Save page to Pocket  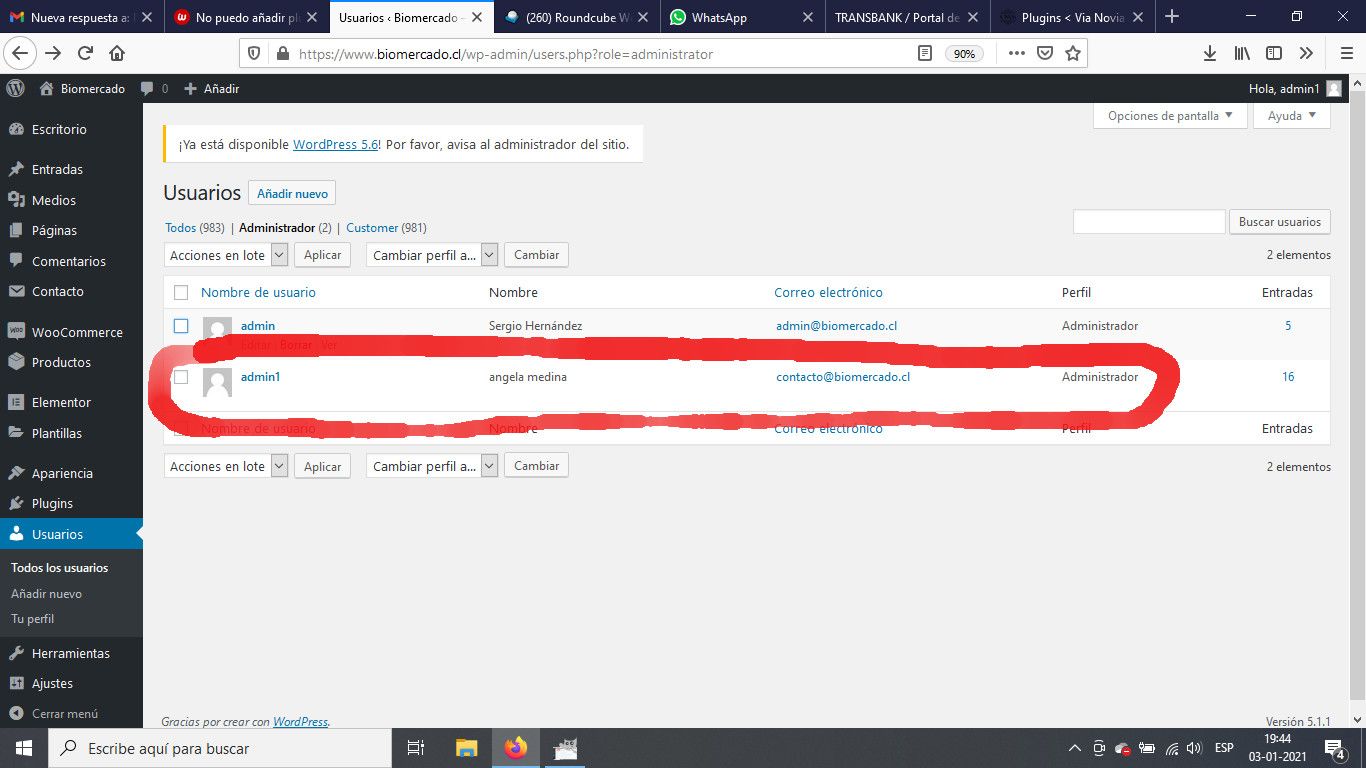pyautogui.click(x=1045, y=54)
